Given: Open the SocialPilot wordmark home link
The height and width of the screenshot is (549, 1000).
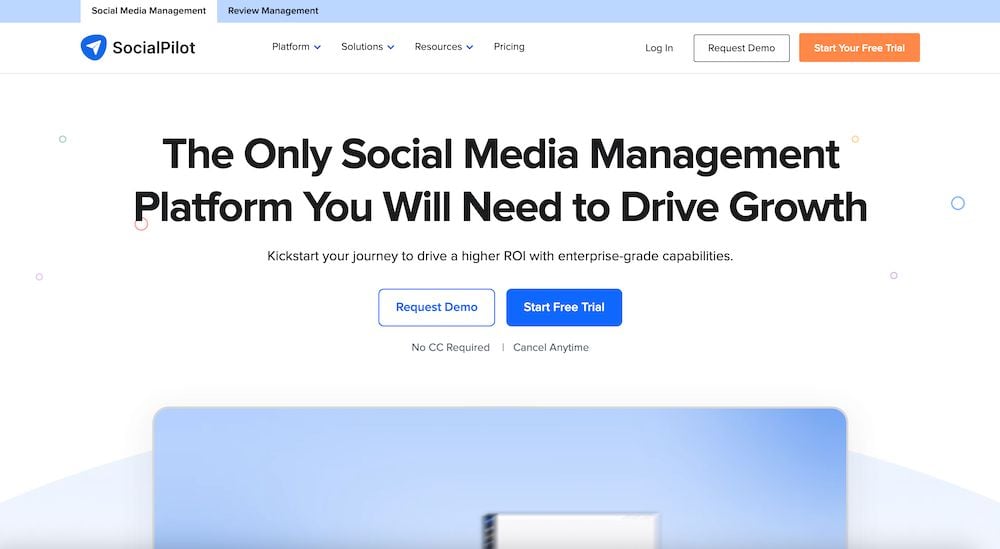Looking at the screenshot, I should pos(154,48).
